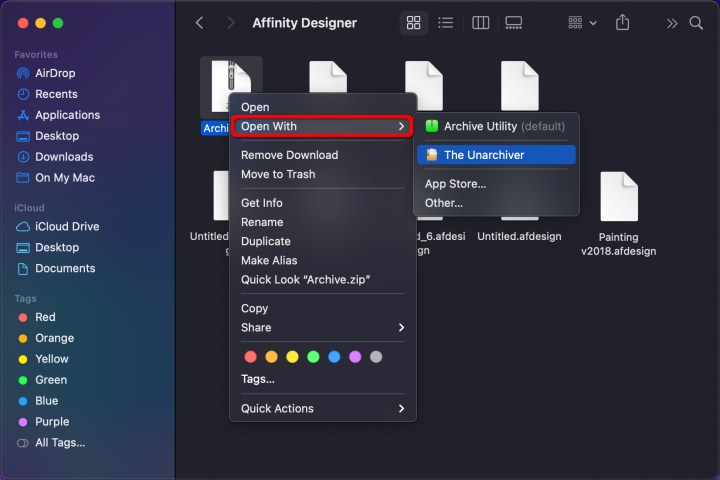Choose Remove Download in context menu
Viewport: 720px width, 480px height.
click(x=322, y=155)
